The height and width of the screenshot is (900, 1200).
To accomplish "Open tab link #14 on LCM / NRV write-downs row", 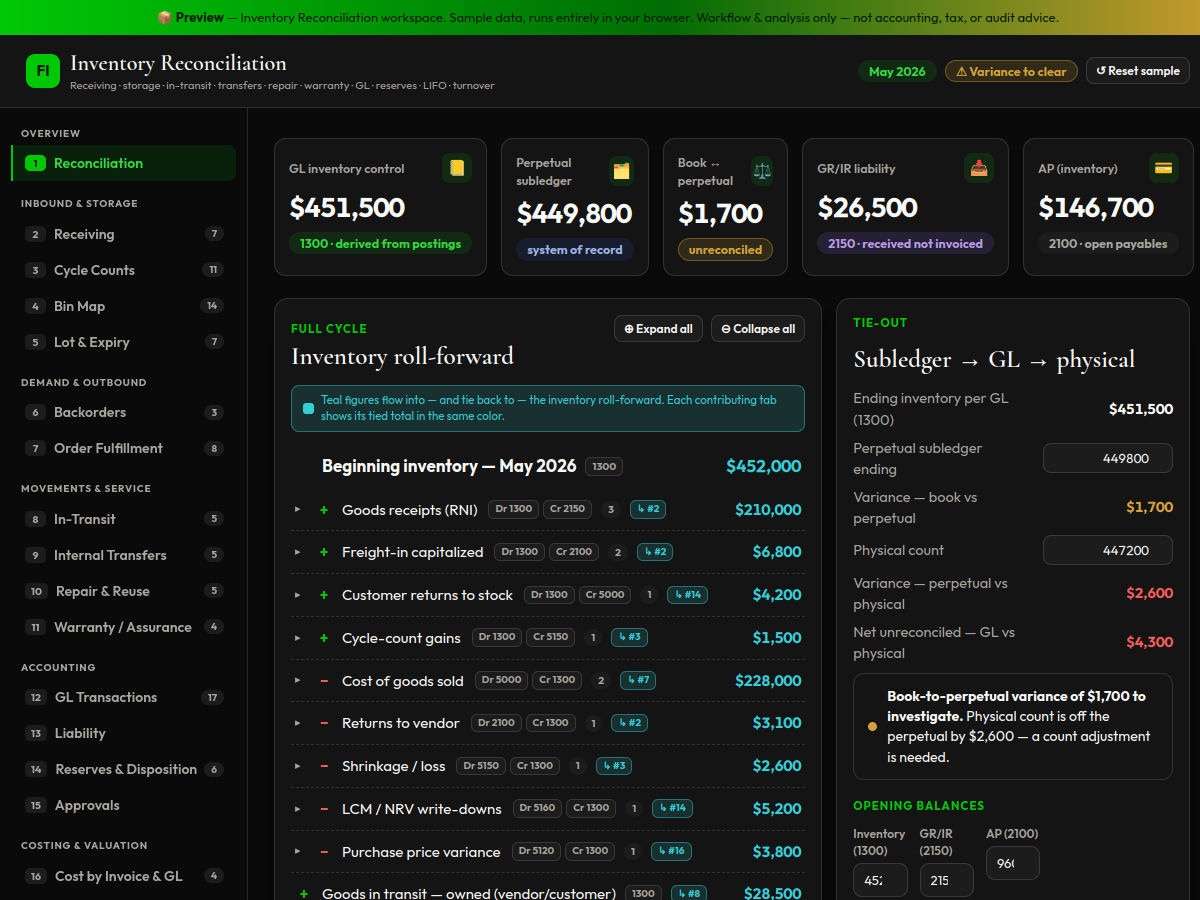I will click(672, 809).
